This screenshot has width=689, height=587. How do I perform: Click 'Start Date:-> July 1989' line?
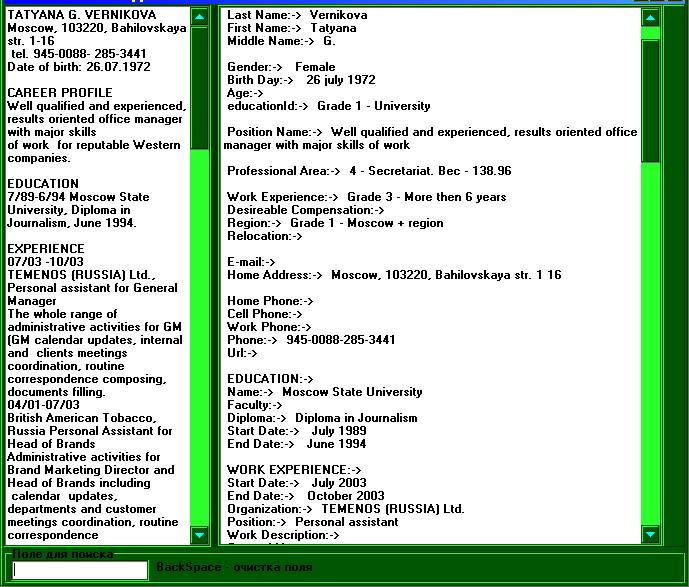(x=297, y=431)
